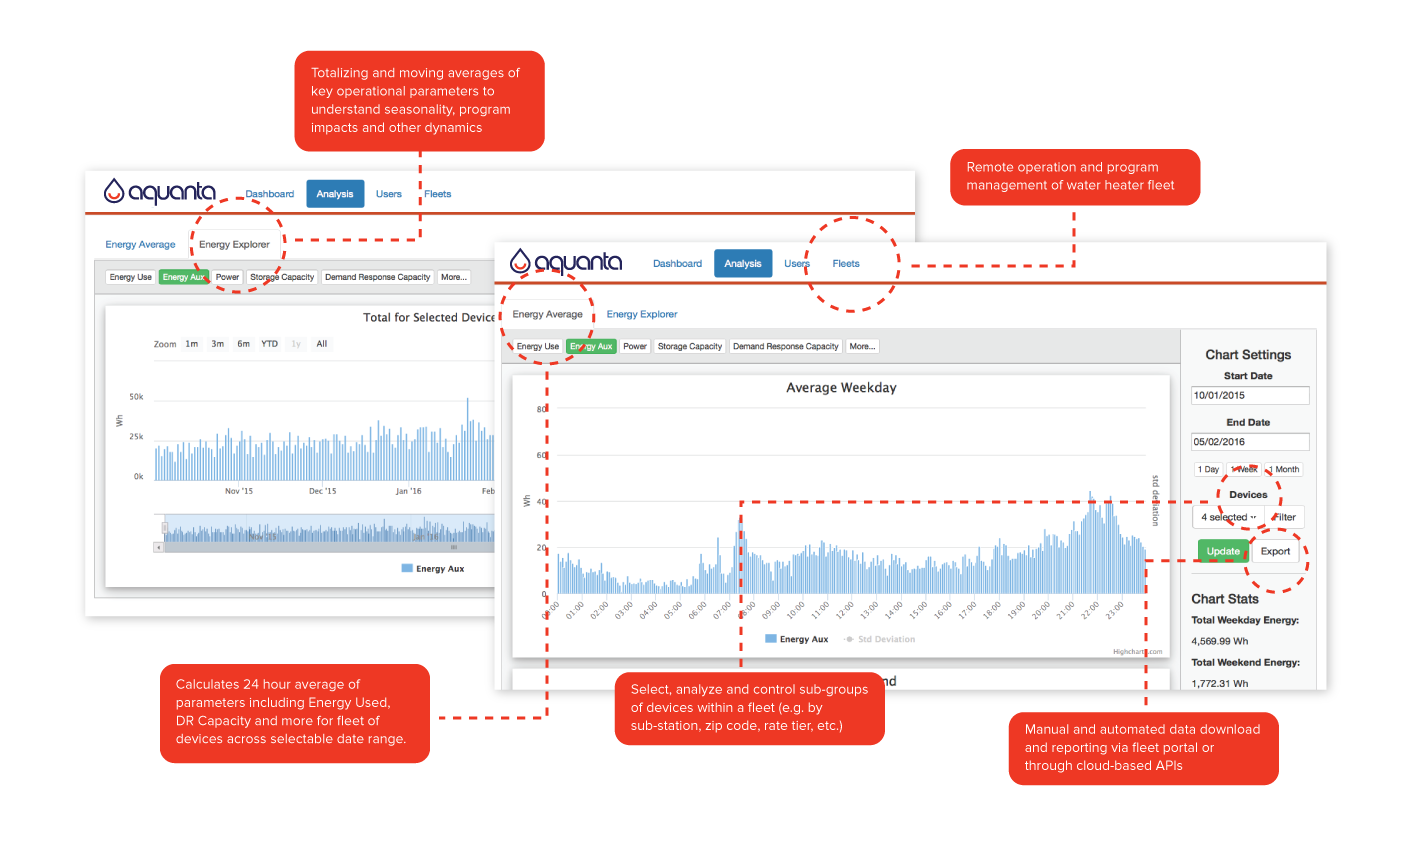Screen dimensions: 1409x850
Task: Click the Aquanta logo in the back window
Action: pos(160,192)
